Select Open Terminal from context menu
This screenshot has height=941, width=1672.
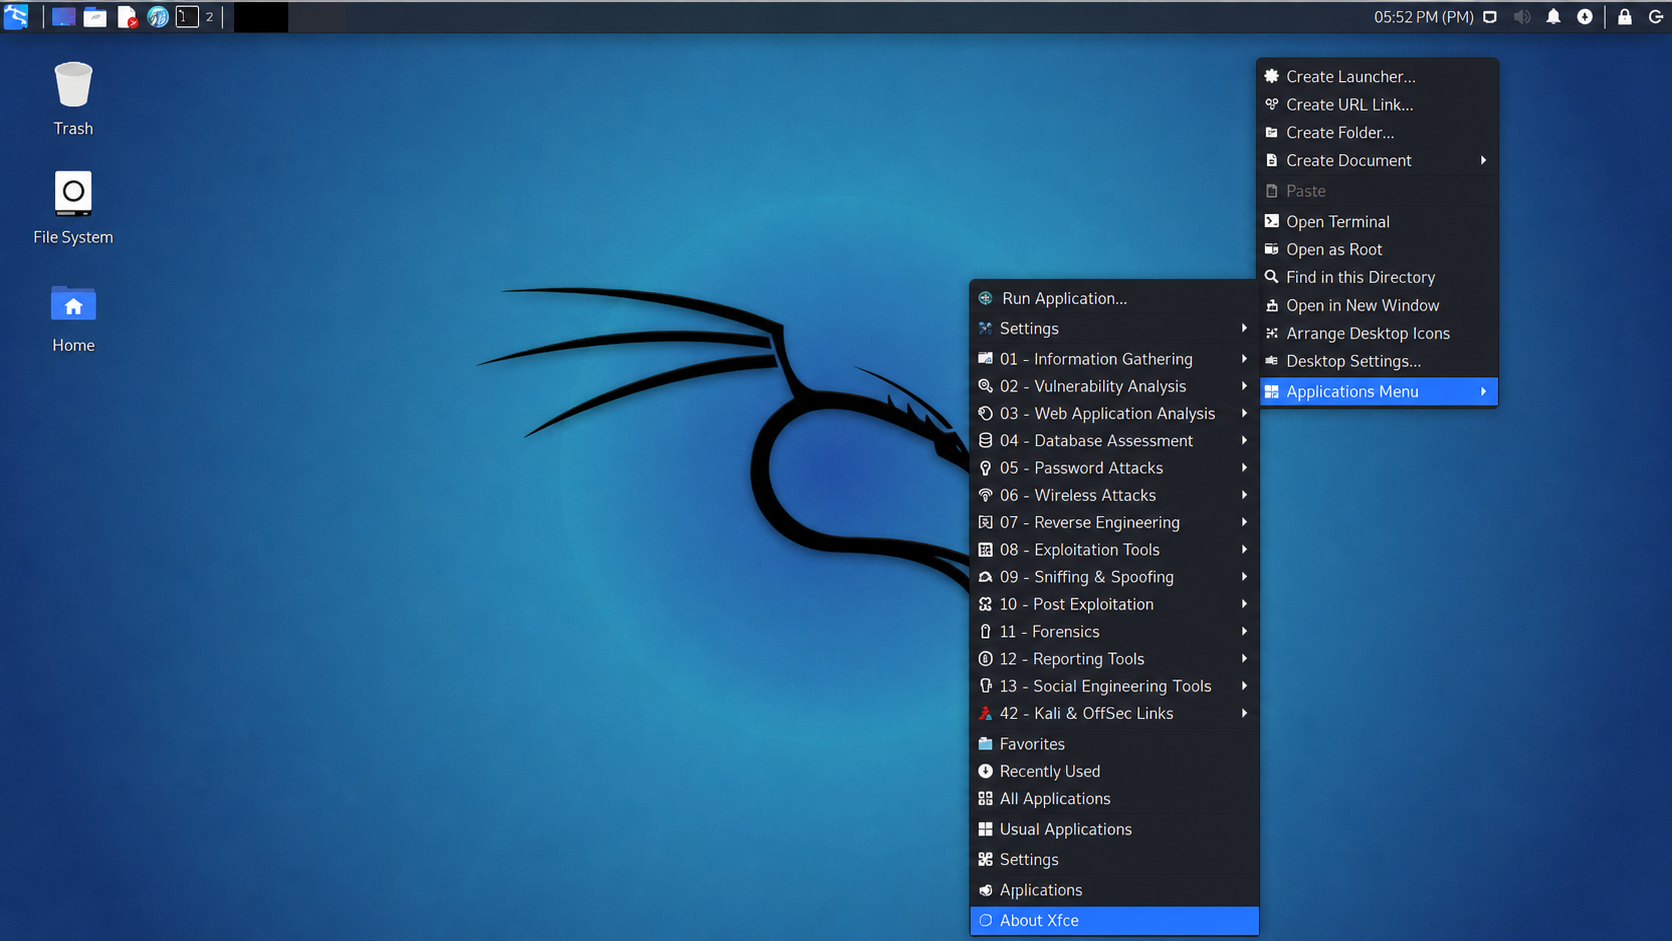1378,221
